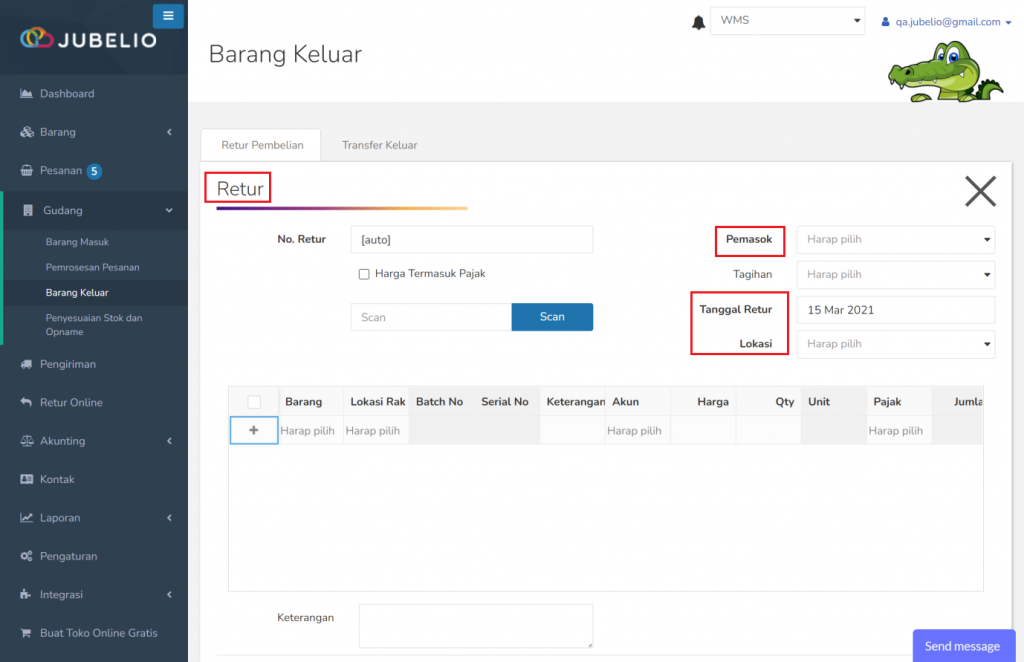Click the Pengaturan gears icon
Image resolution: width=1024 pixels, height=662 pixels.
(26, 556)
